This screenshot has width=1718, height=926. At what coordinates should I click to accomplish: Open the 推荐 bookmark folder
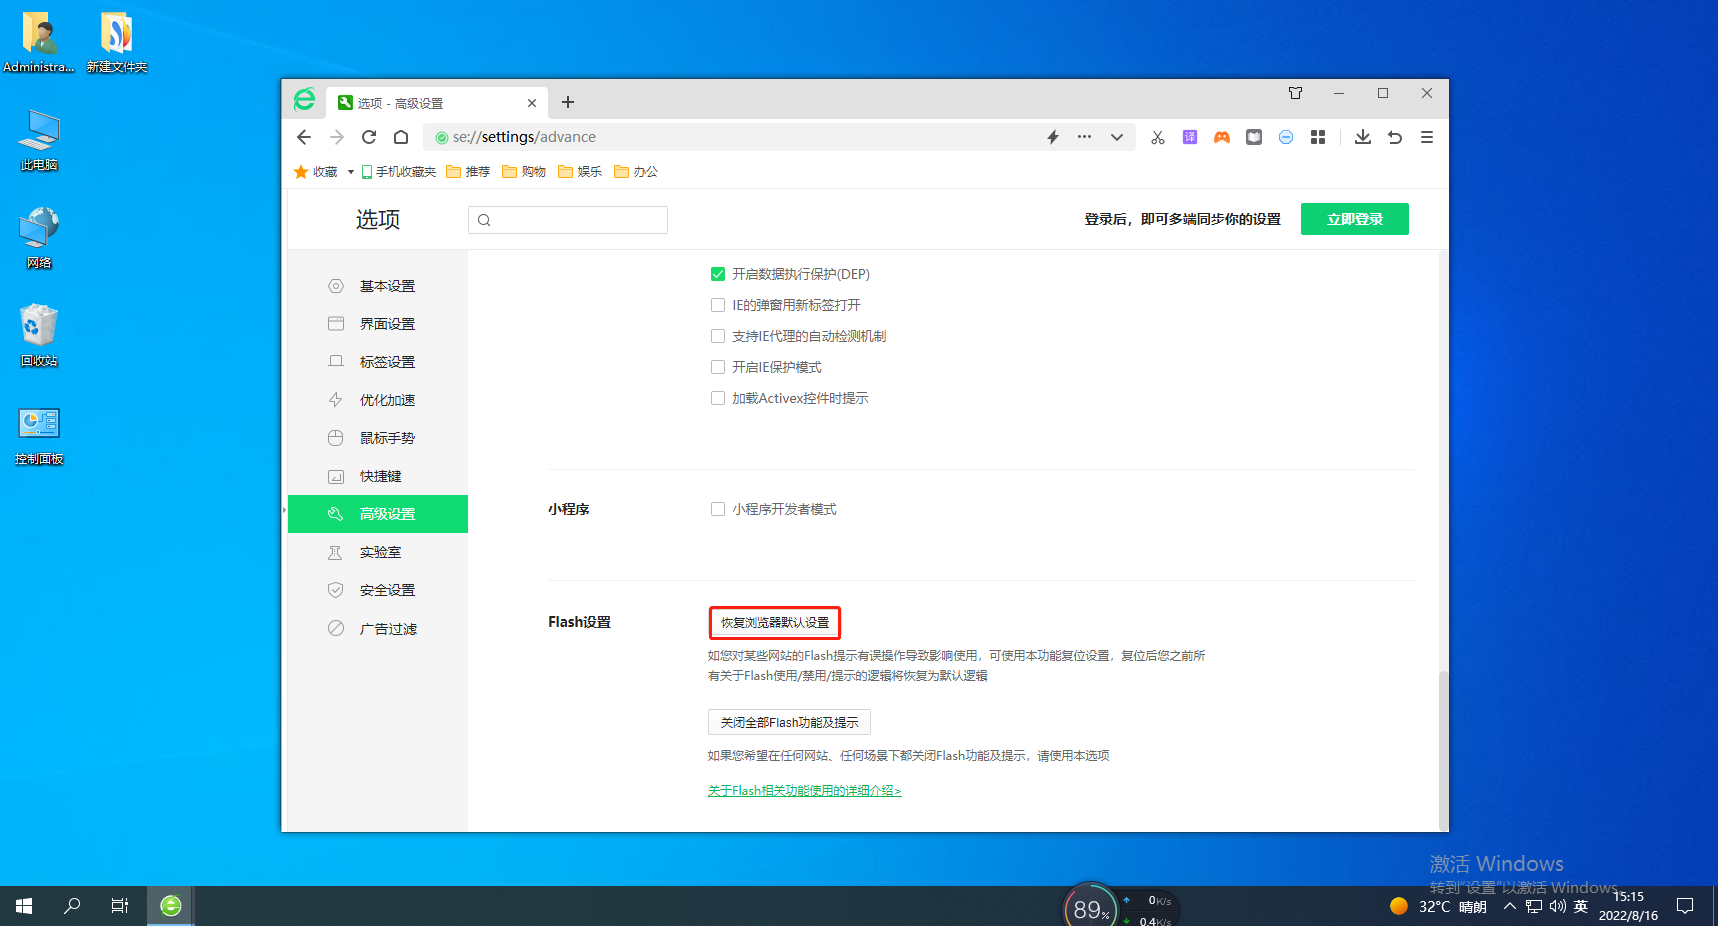(468, 172)
